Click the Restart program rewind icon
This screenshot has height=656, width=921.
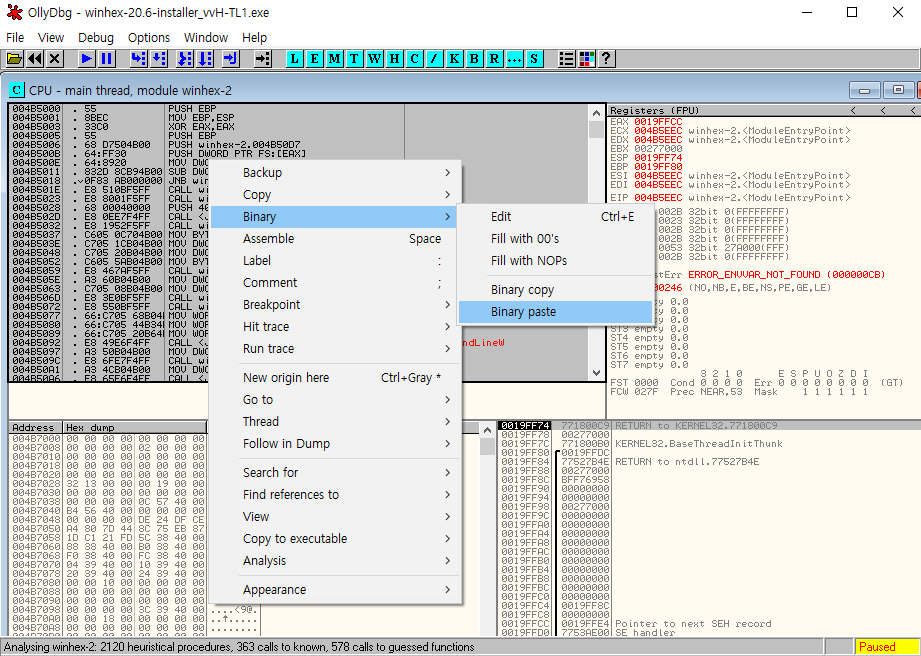click(x=35, y=59)
